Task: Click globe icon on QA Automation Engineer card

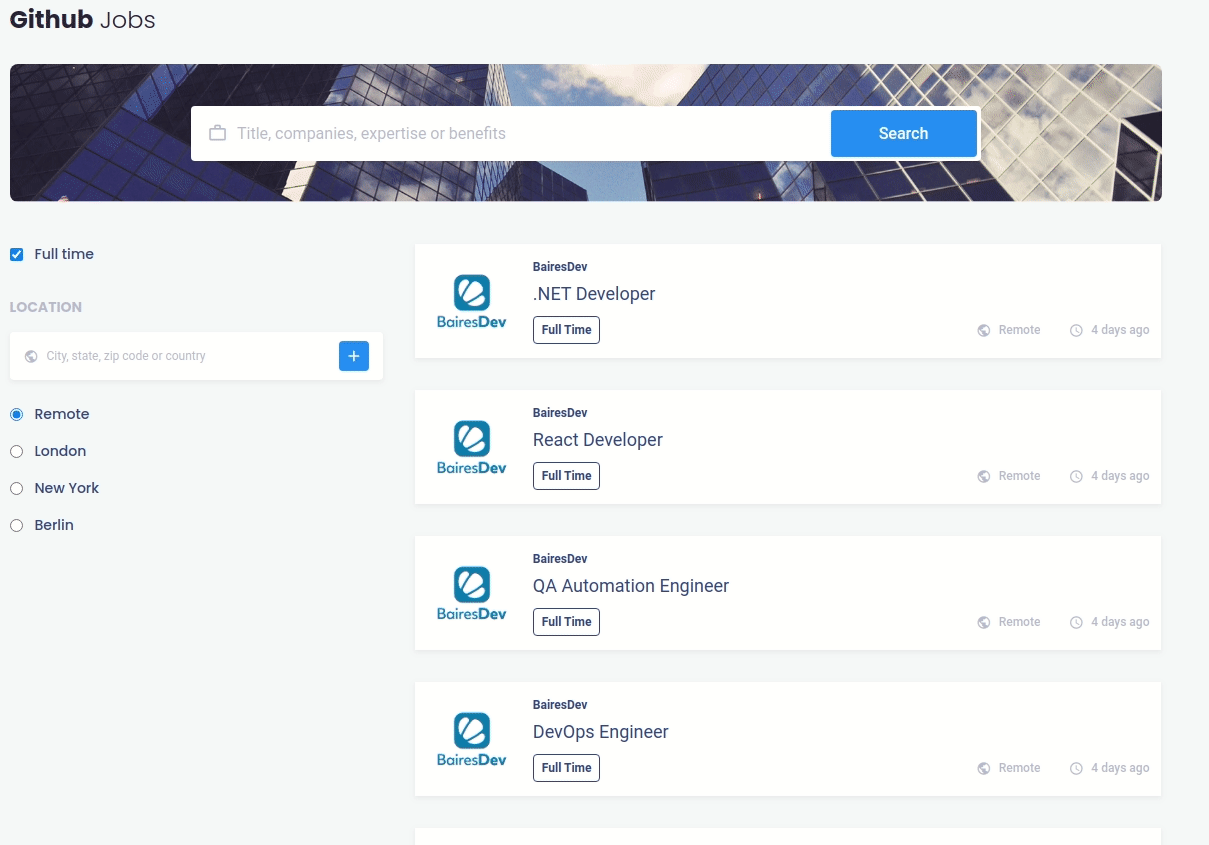Action: 984,622
